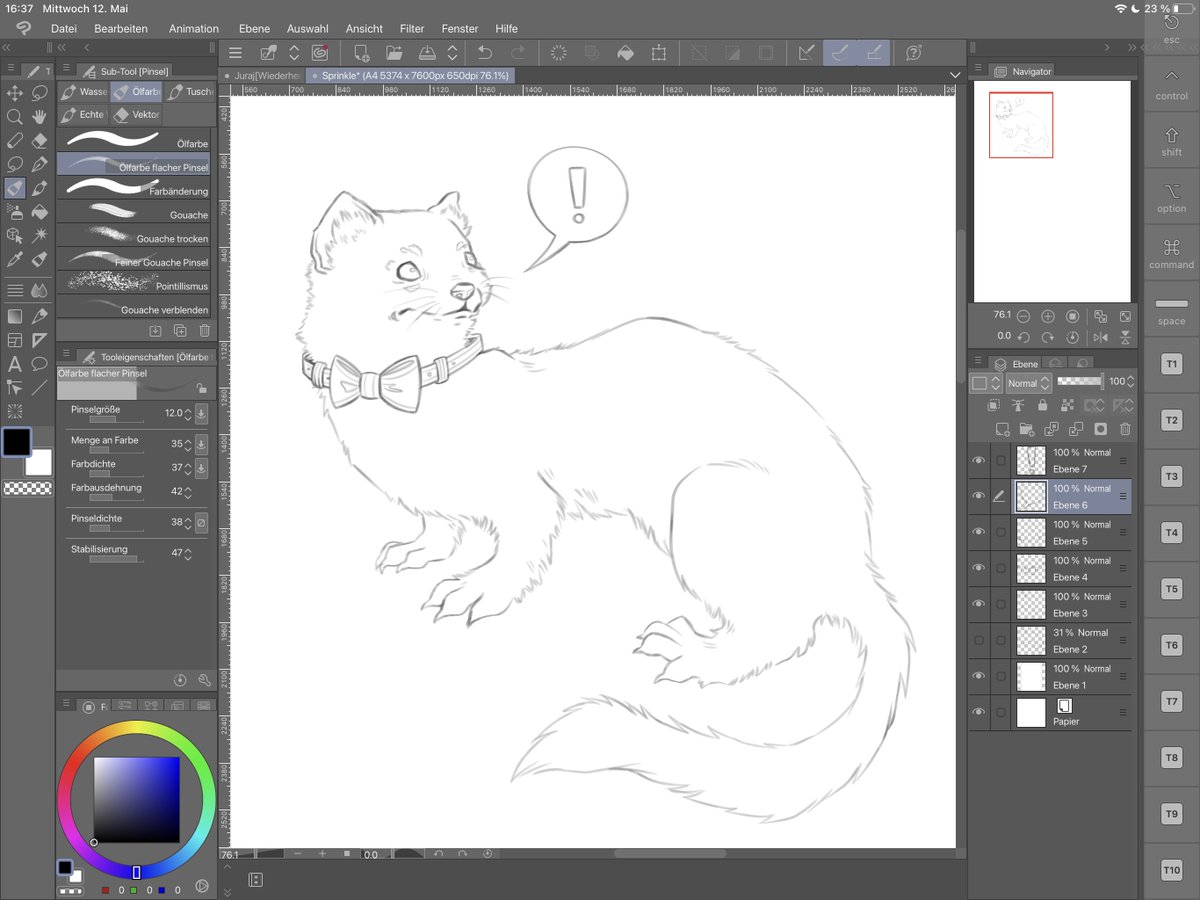This screenshot has height=900, width=1200.
Task: Delete layer with the layer panel trash icon
Action: click(x=1125, y=429)
